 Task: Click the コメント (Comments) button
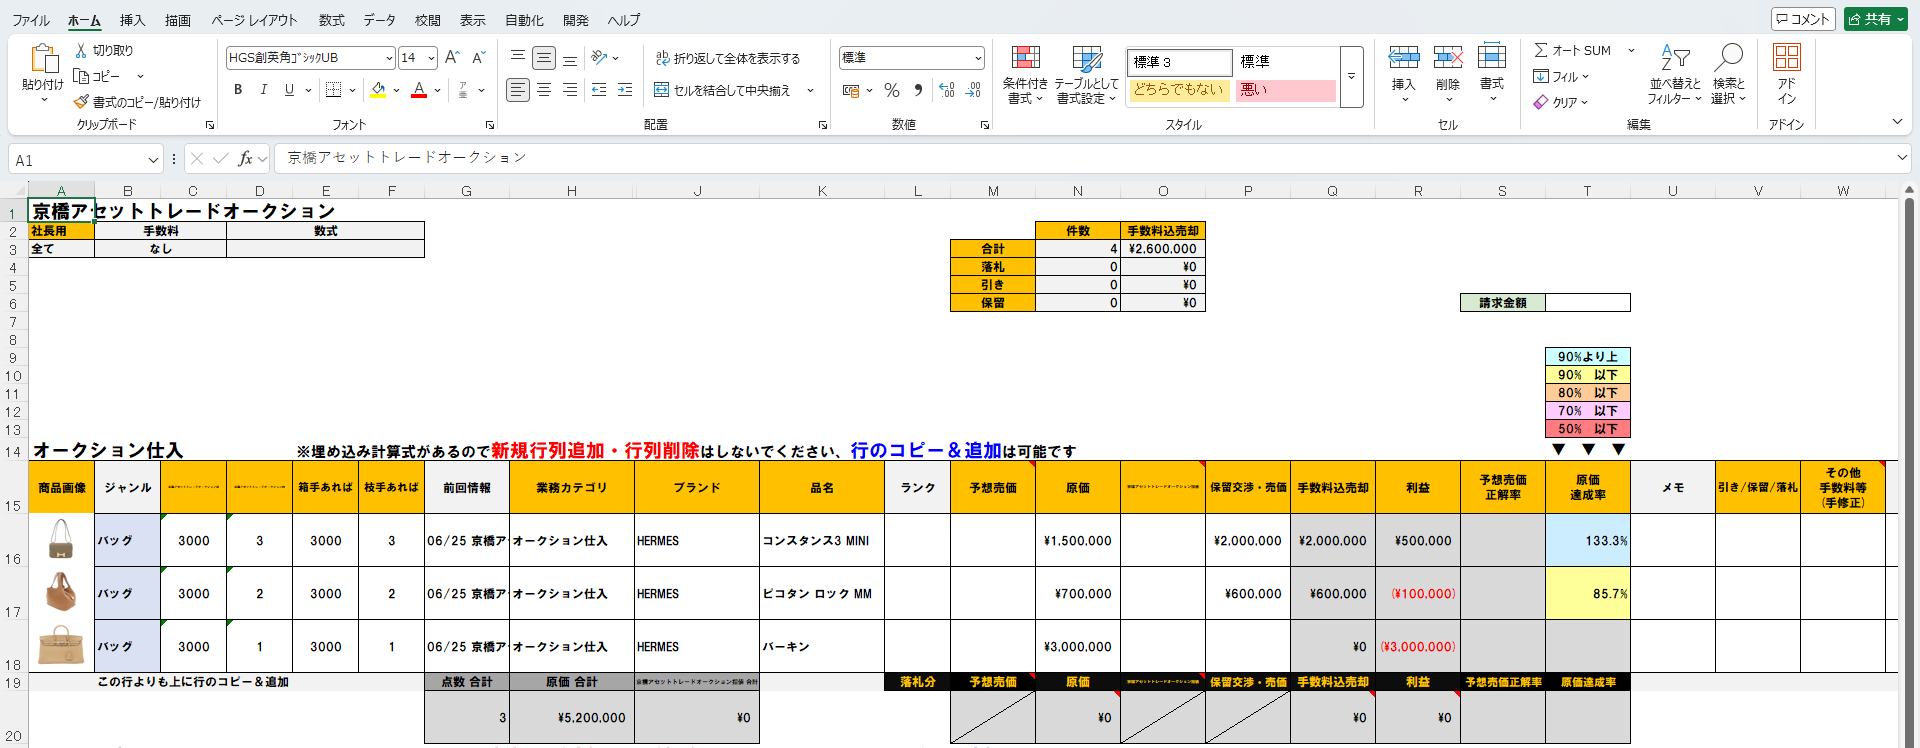tap(1803, 19)
